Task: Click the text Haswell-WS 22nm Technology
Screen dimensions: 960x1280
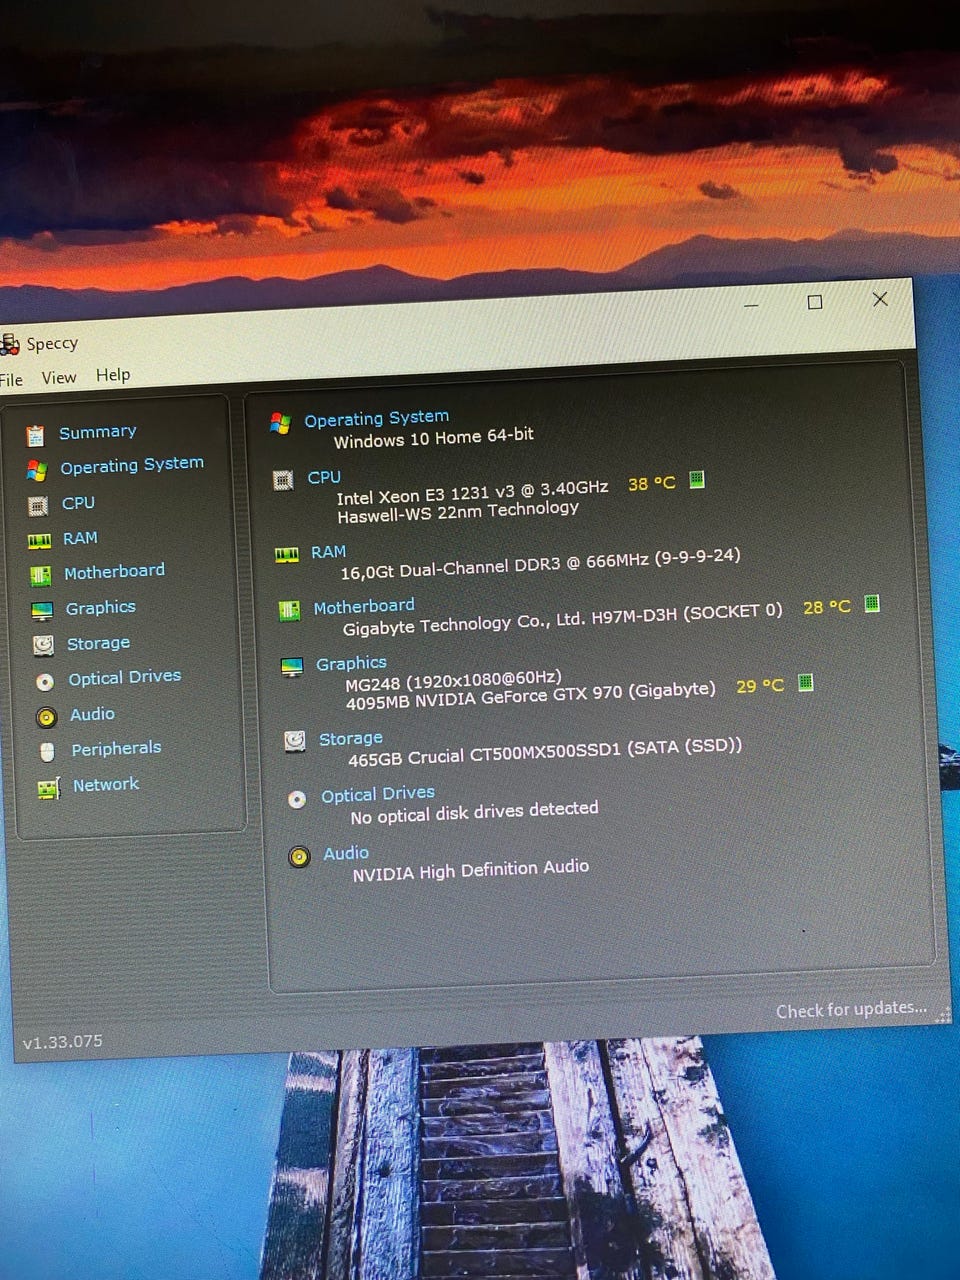Action: tap(458, 512)
